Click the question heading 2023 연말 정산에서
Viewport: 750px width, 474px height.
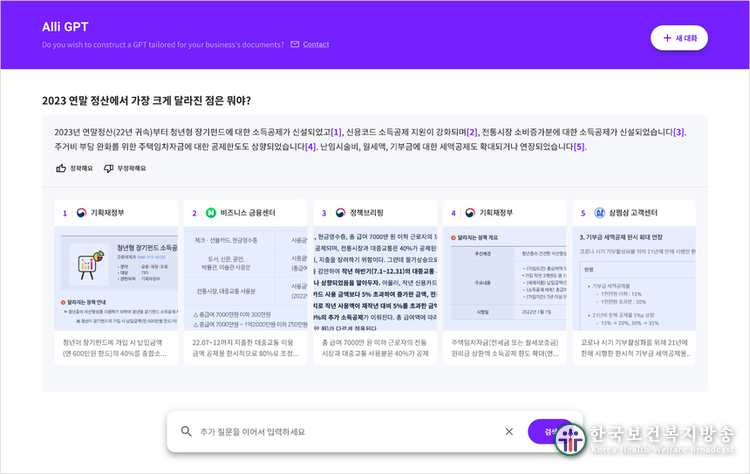146,100
